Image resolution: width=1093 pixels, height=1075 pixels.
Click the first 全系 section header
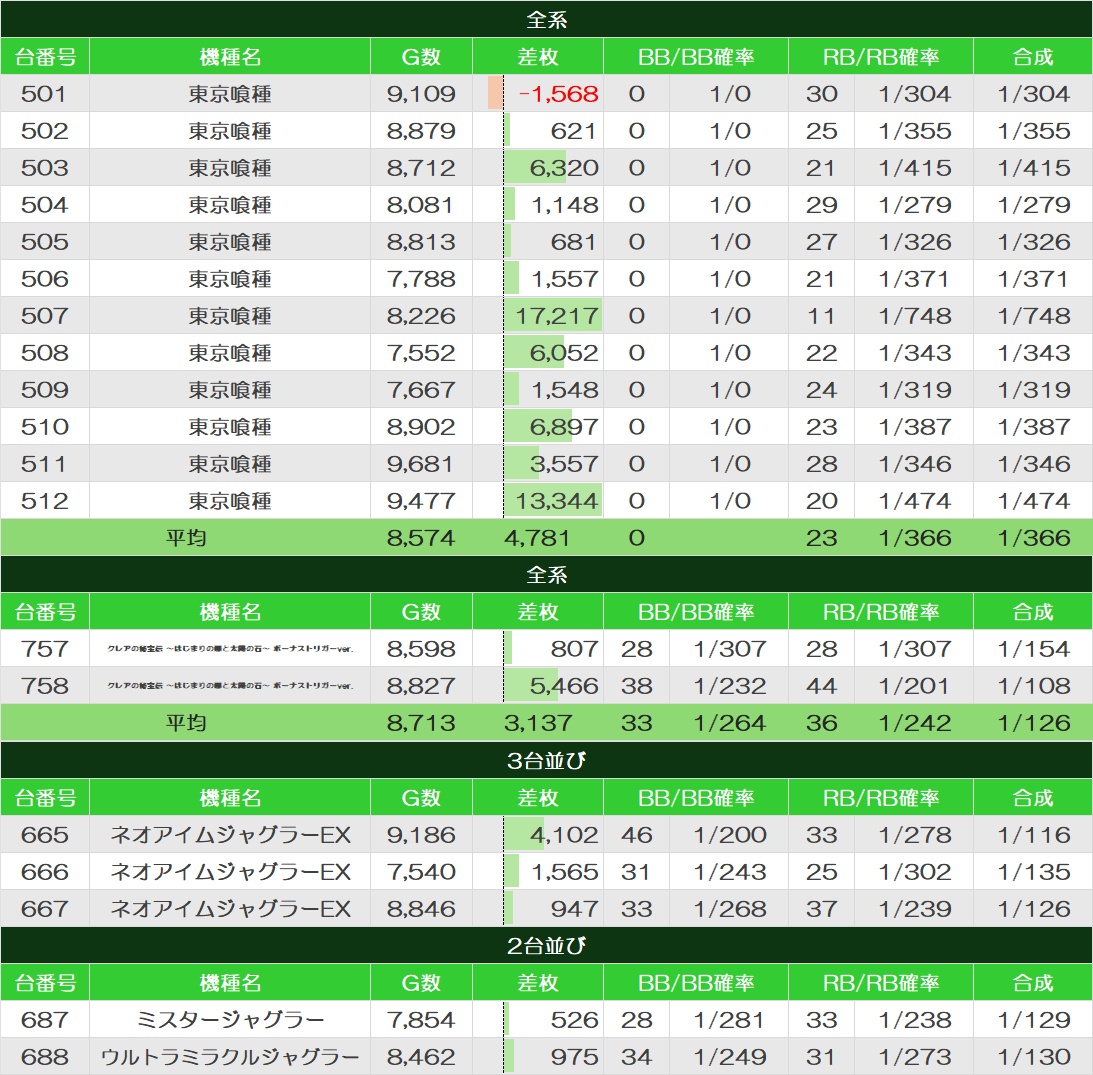coord(546,20)
